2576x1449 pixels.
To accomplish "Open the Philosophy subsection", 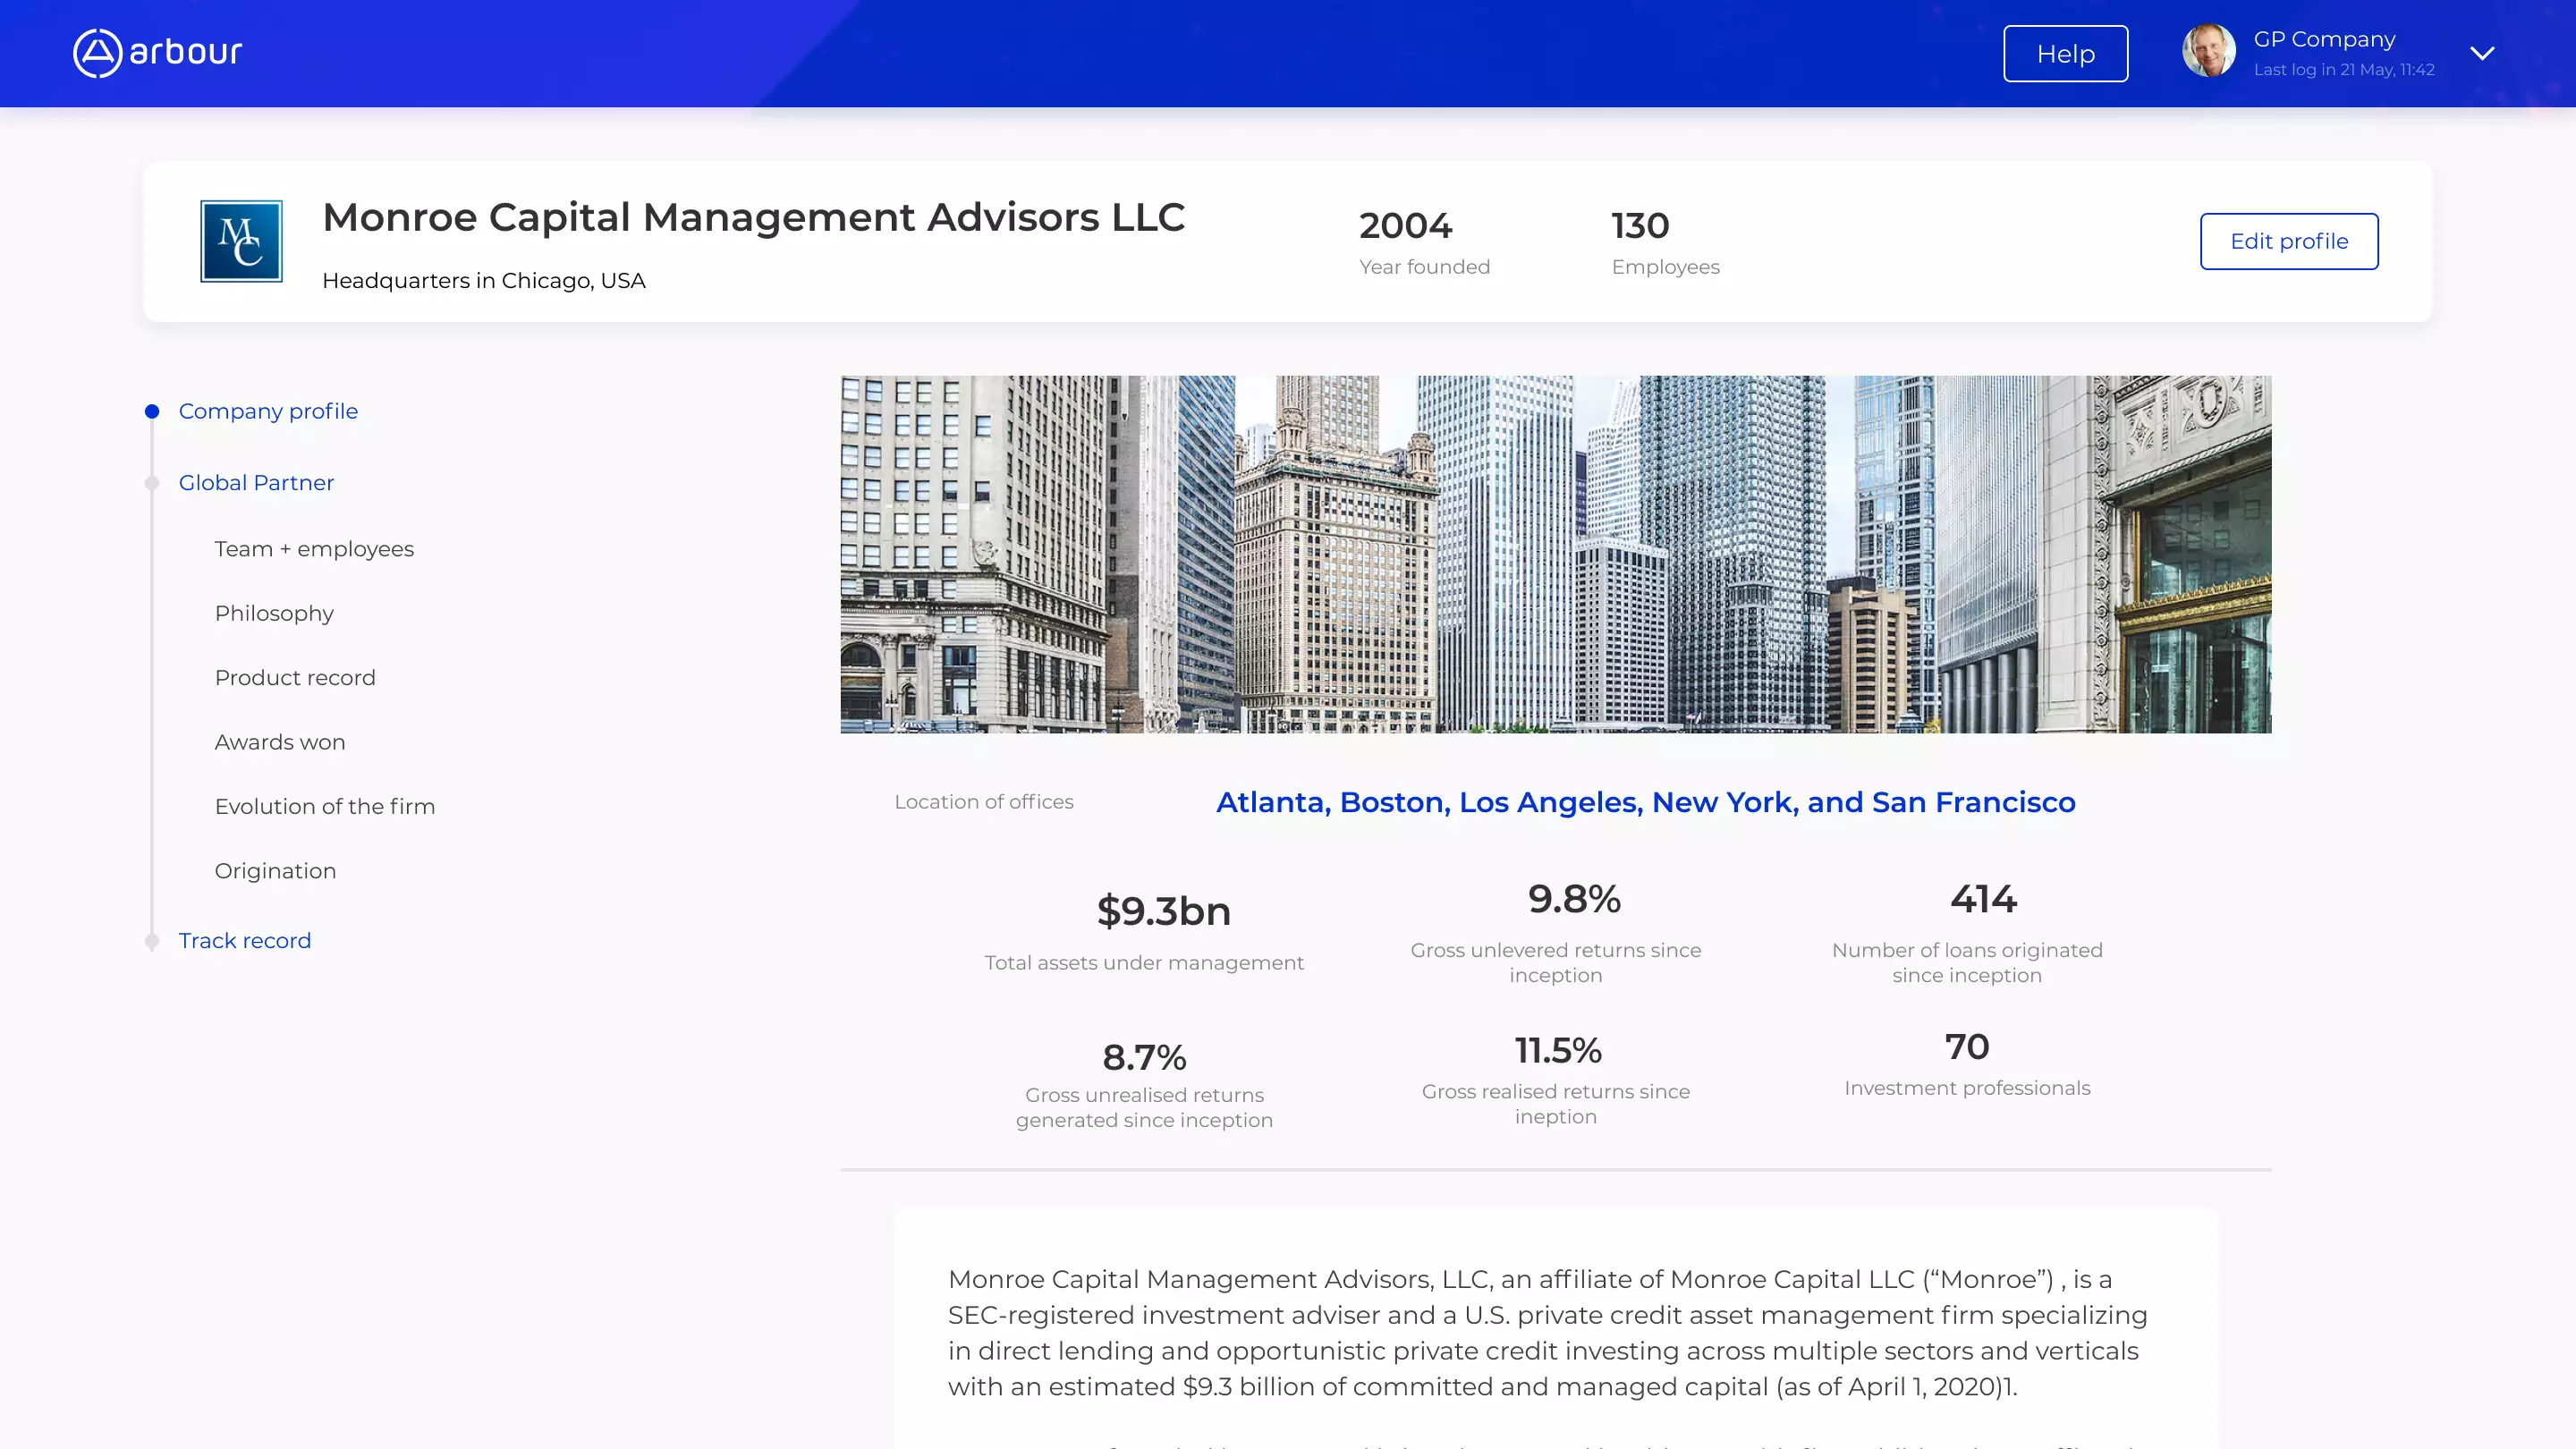I will (274, 613).
